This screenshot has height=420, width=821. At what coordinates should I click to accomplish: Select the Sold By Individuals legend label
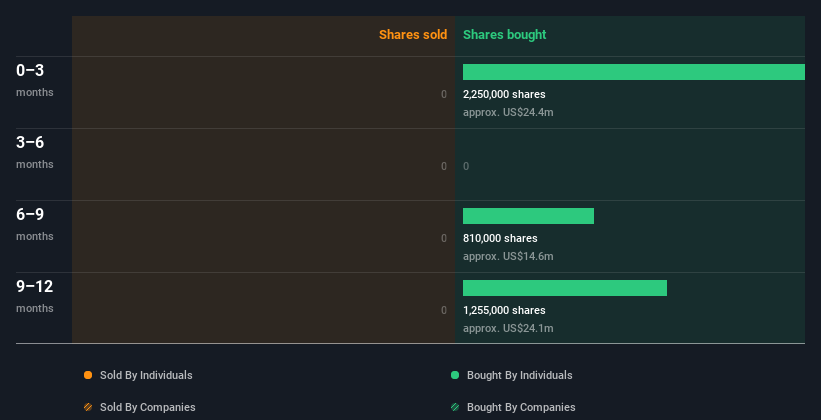pos(146,375)
